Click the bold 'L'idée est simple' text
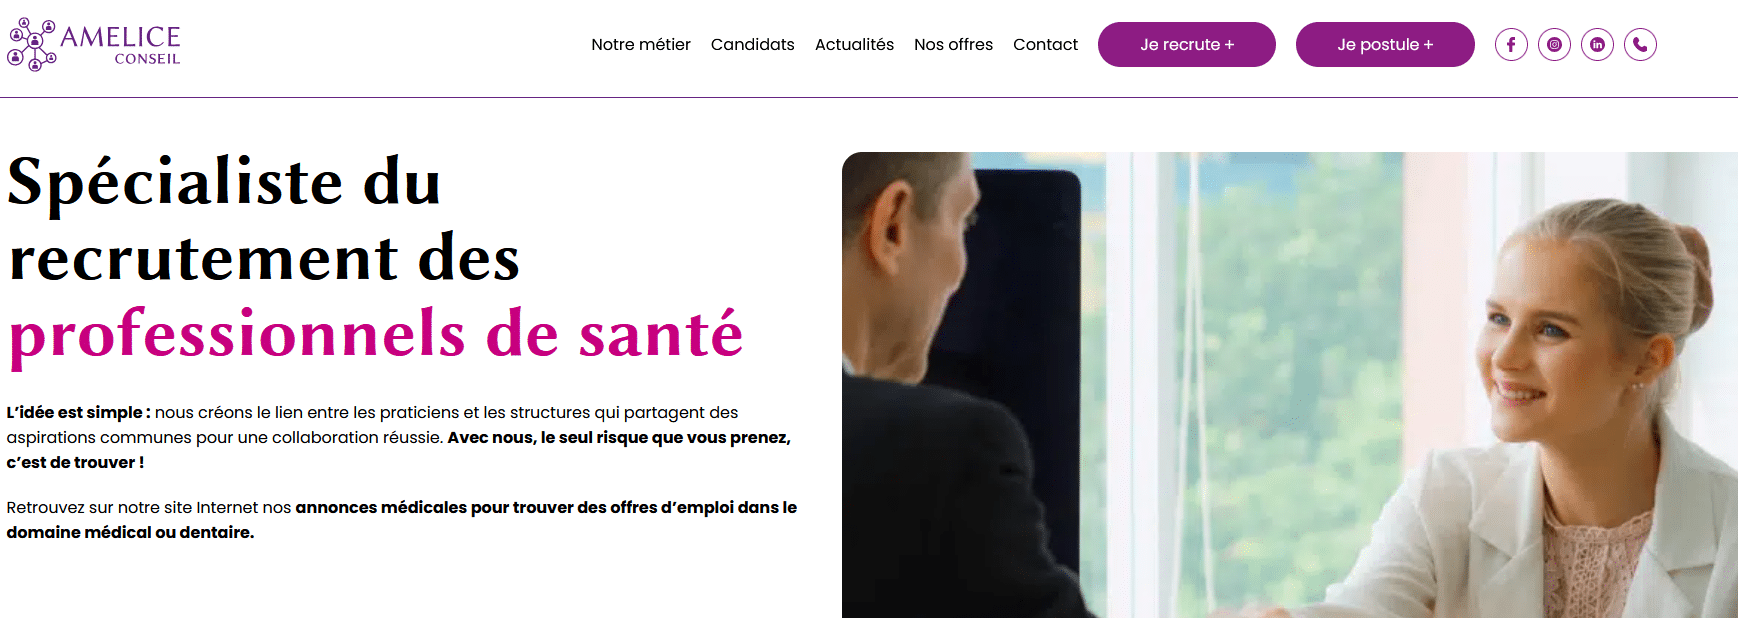 point(78,413)
